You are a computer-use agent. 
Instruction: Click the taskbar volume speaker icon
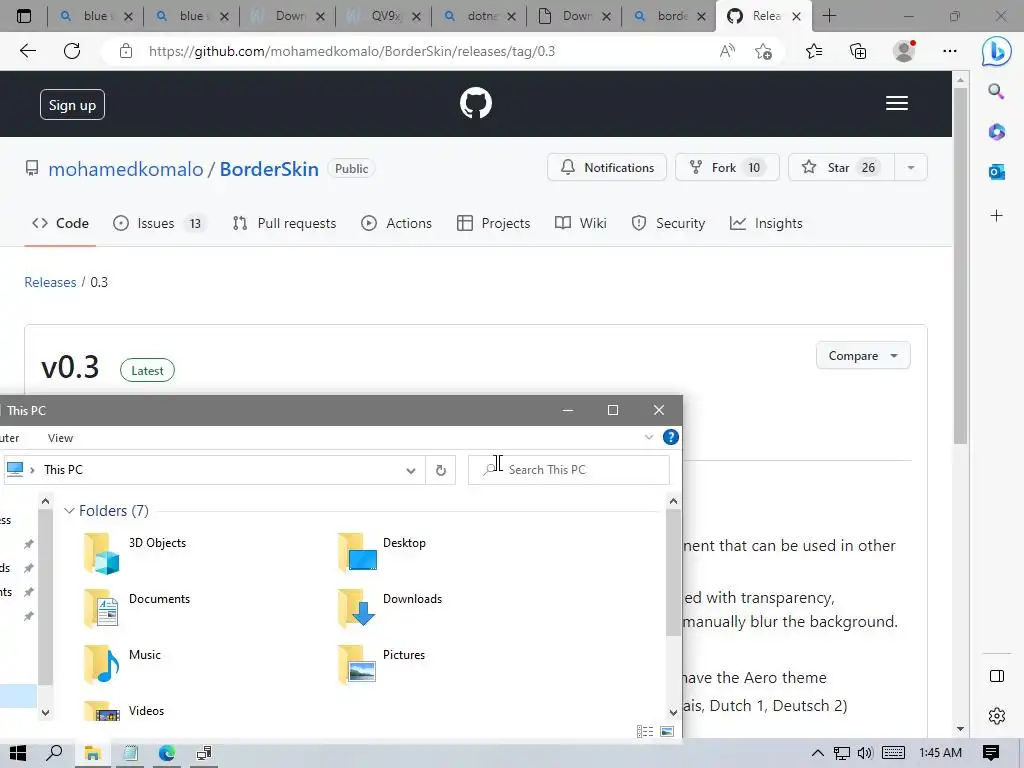click(x=865, y=753)
